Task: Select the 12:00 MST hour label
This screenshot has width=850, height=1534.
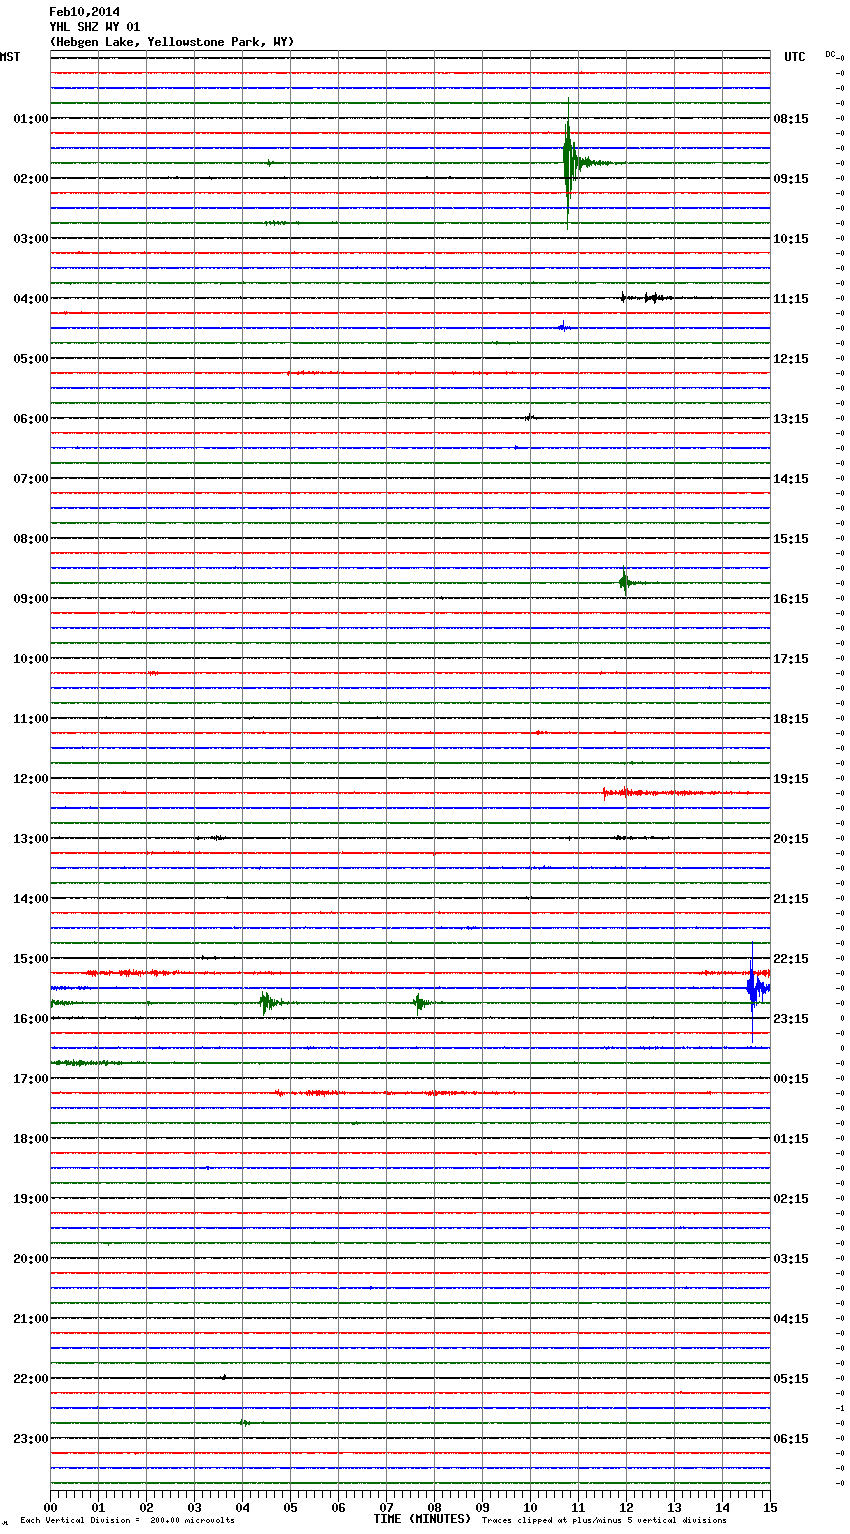Action: 31,779
